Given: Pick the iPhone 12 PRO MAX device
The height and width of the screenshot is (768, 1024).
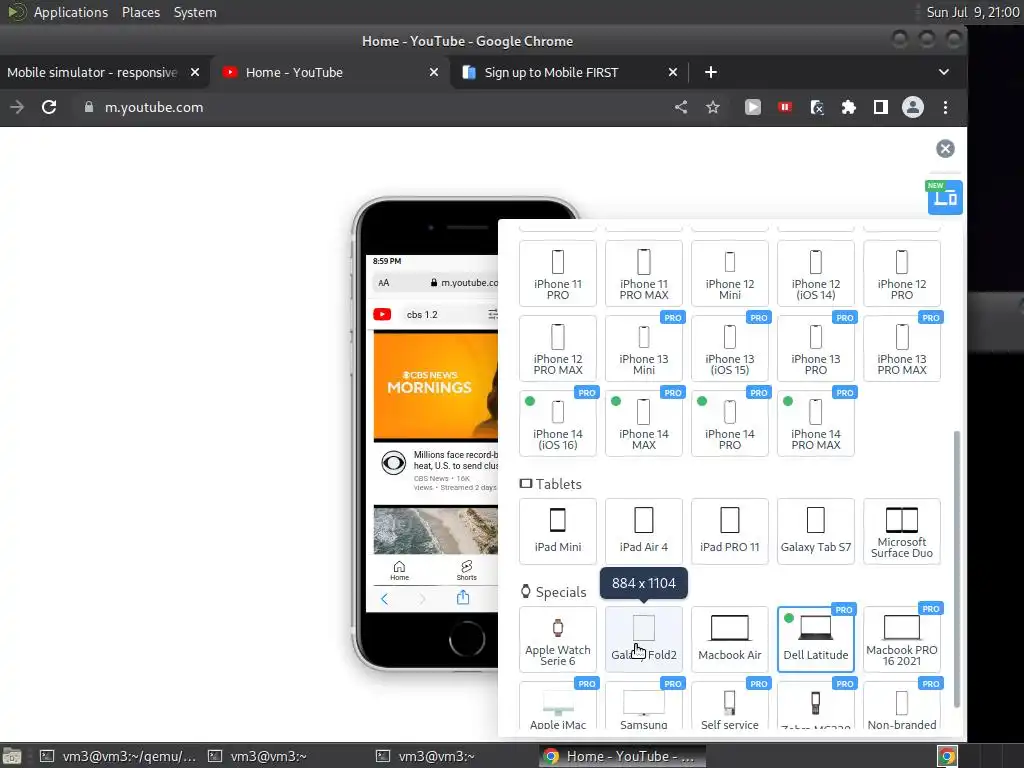Looking at the screenshot, I should pyautogui.click(x=557, y=349).
